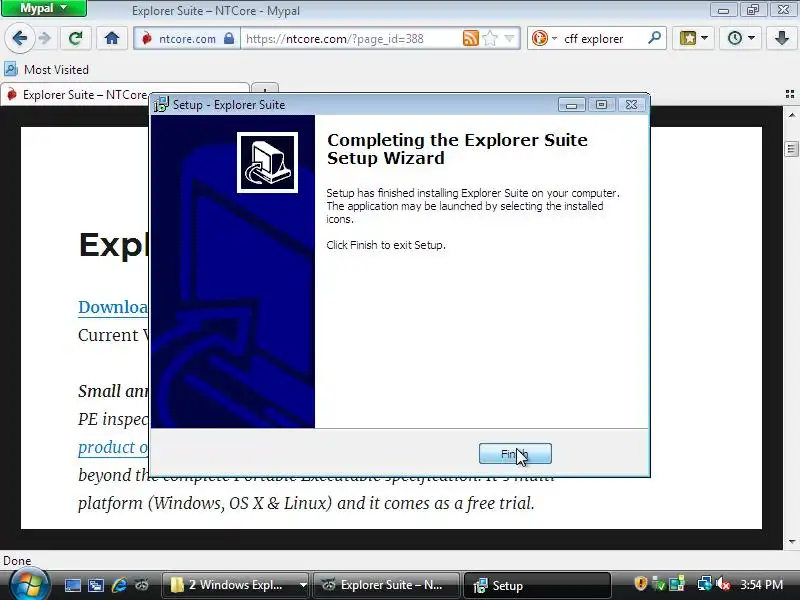Minimize the Setup - Explorer Suite dialog
Viewport: 800px width, 600px height.
tap(571, 105)
